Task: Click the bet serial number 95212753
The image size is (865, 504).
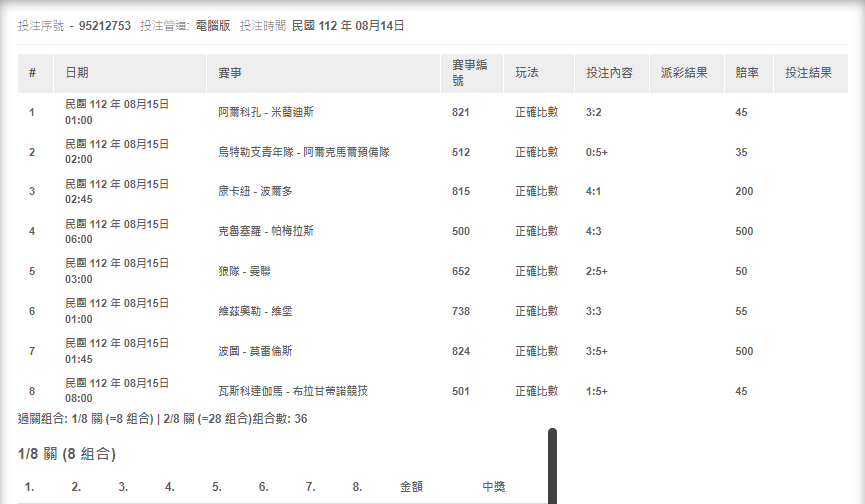Action: [x=105, y=26]
